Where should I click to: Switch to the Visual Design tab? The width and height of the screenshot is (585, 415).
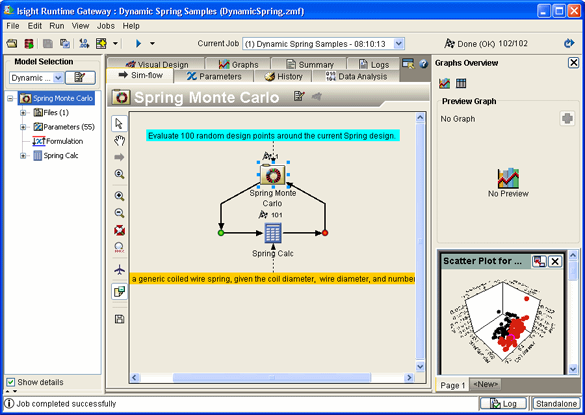click(x=157, y=65)
